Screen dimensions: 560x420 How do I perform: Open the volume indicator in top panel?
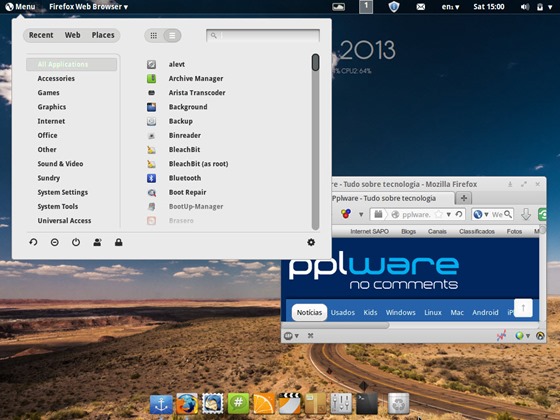(x=525, y=7)
